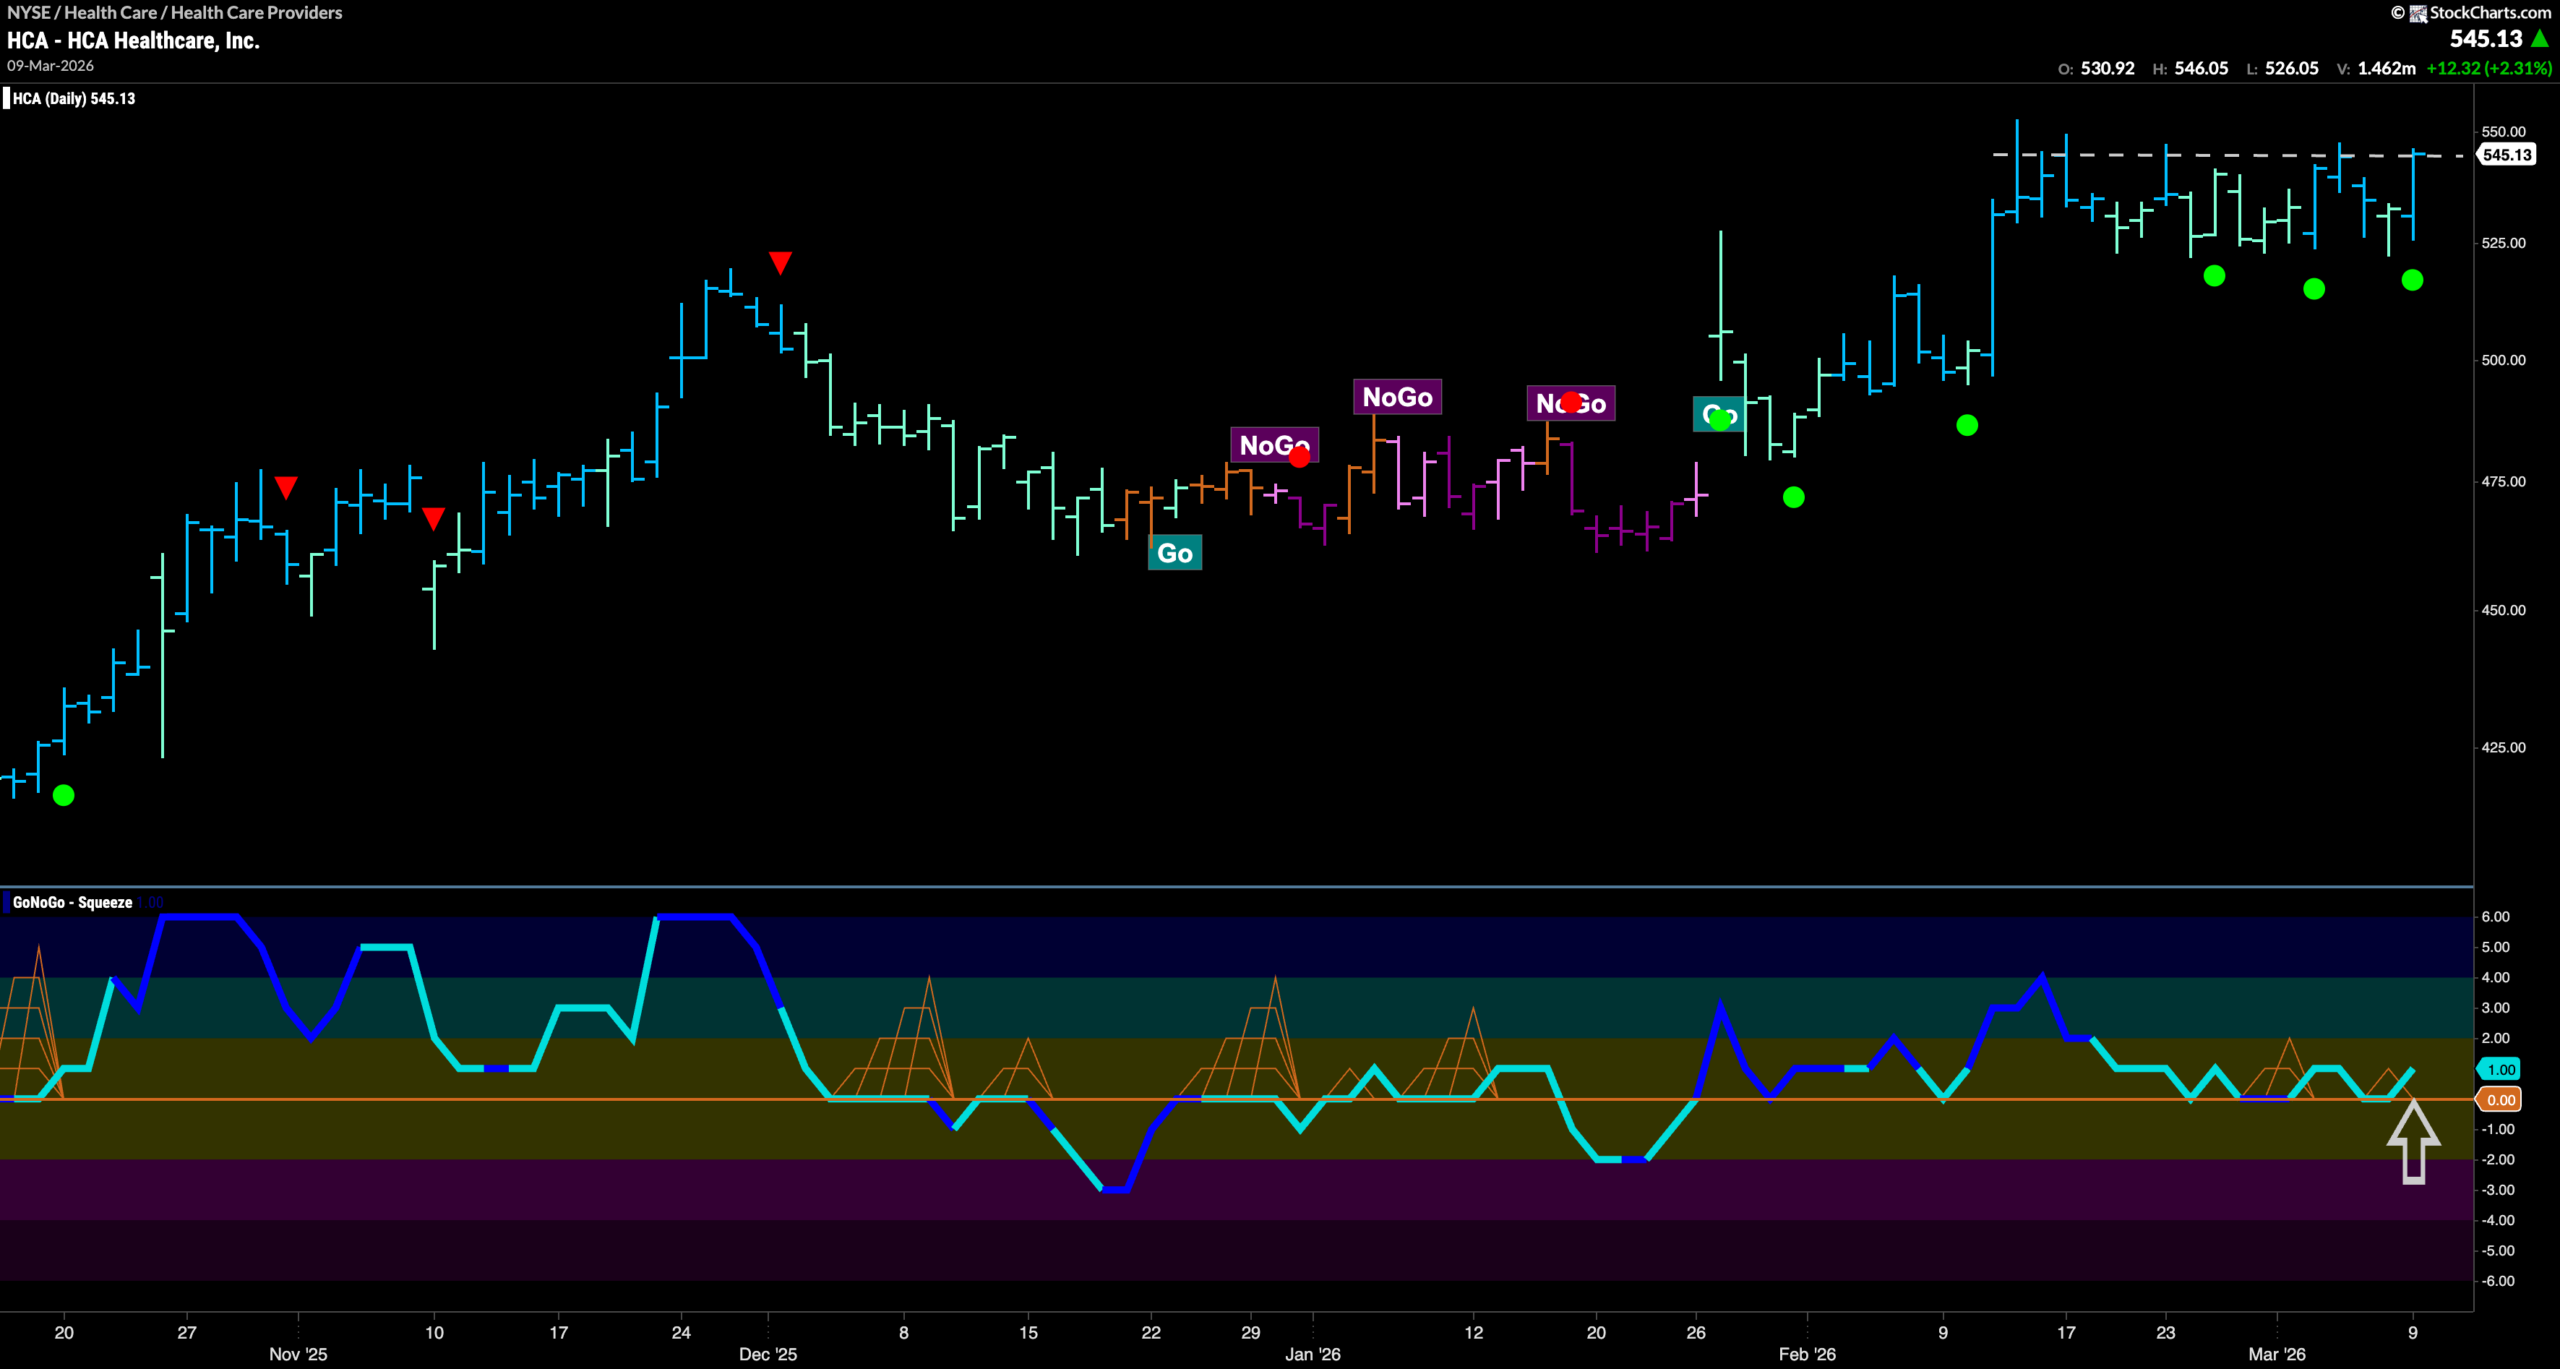Click the Jan '26 date axis label
This screenshot has width=2560, height=1369.
click(1313, 1354)
